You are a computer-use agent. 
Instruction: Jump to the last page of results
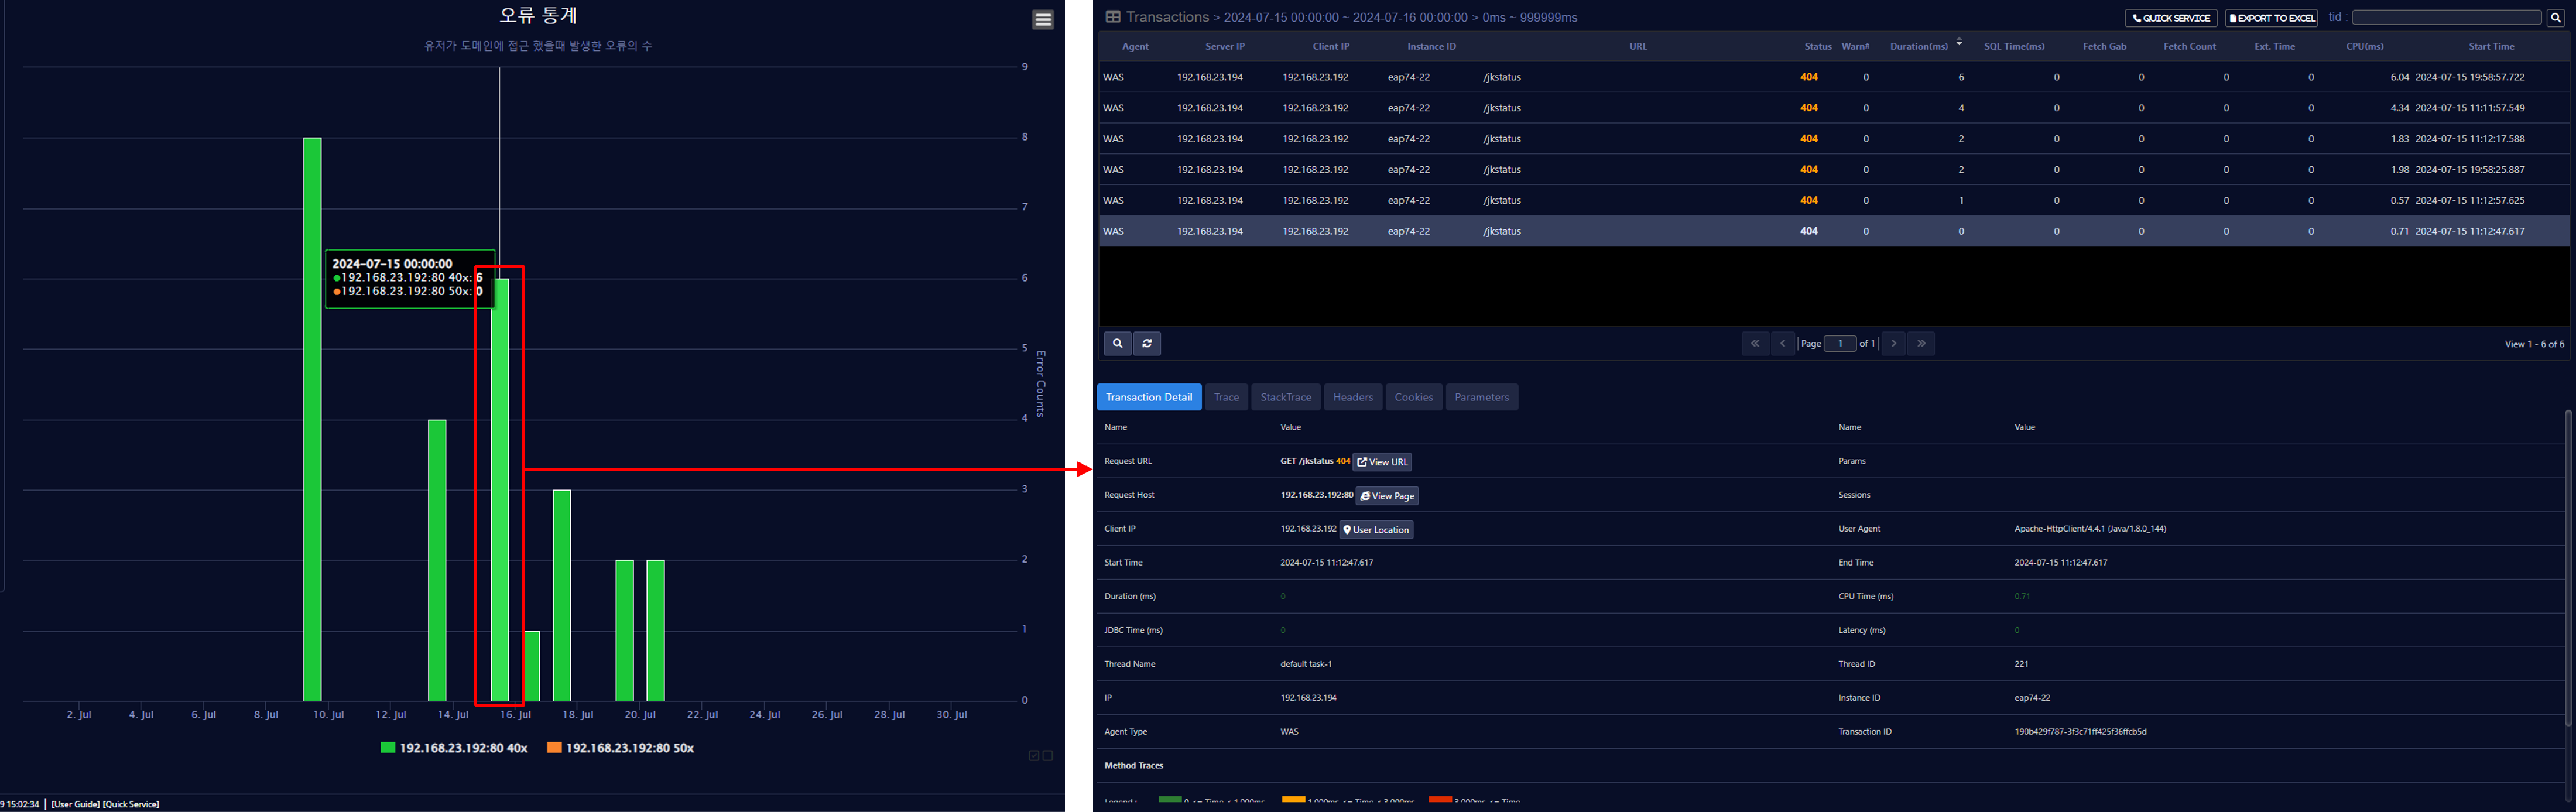pos(1921,344)
